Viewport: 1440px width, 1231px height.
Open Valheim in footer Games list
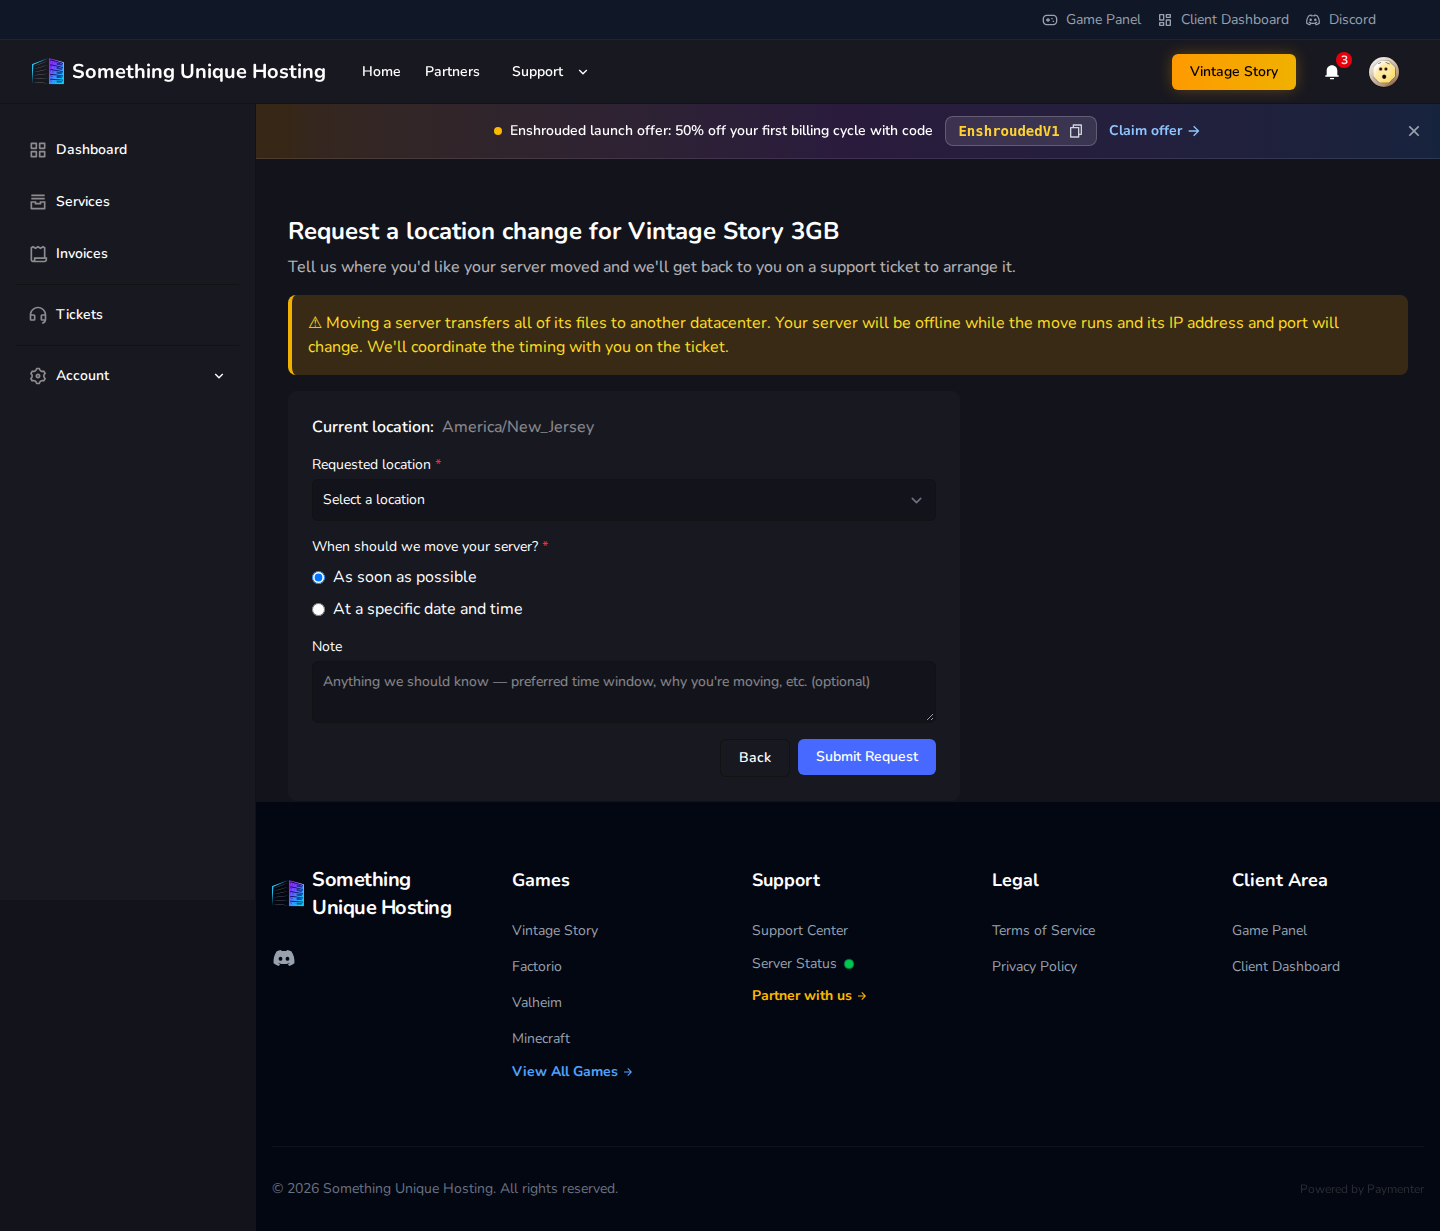537,1003
